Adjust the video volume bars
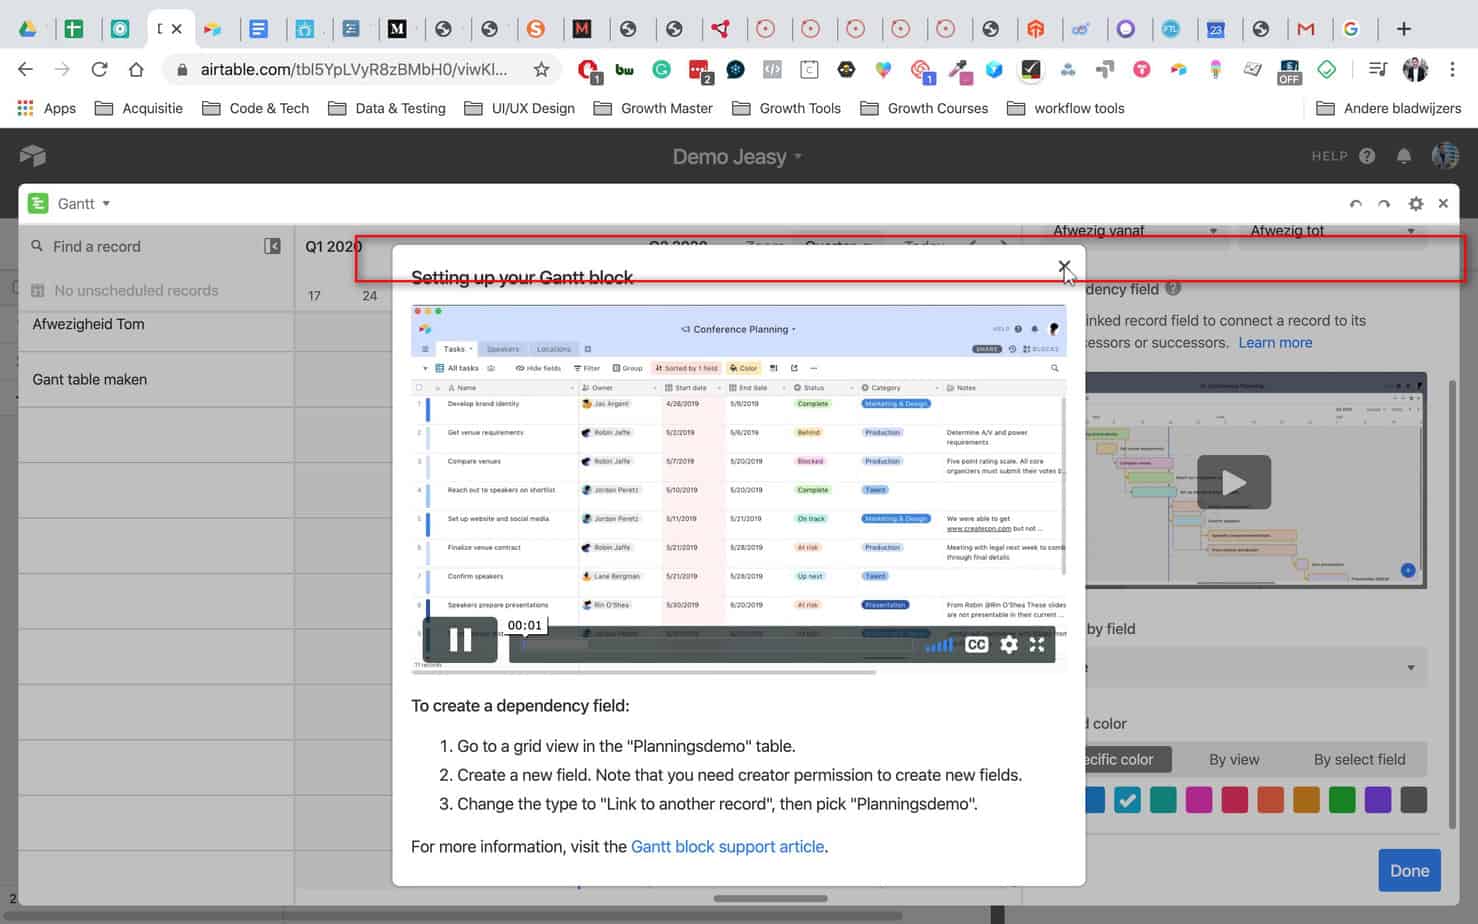1478x924 pixels. pos(939,646)
